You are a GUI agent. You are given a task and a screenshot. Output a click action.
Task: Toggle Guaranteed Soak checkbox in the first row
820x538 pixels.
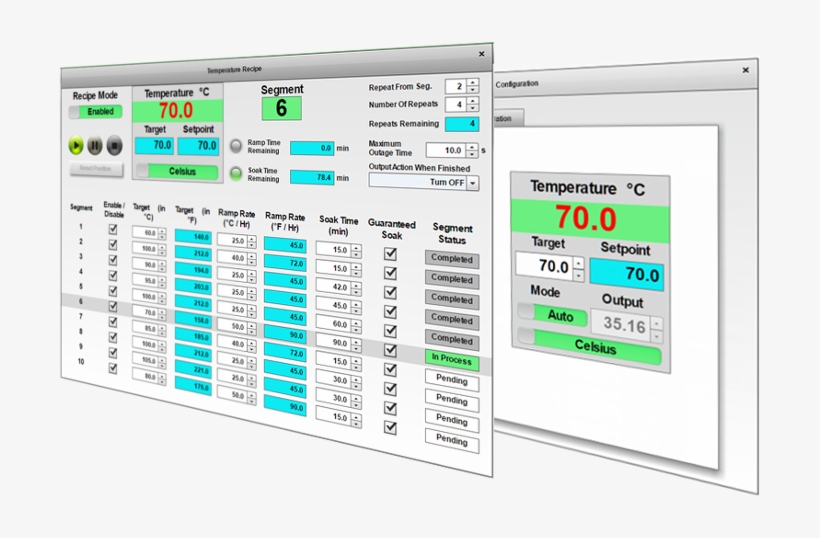tap(391, 254)
